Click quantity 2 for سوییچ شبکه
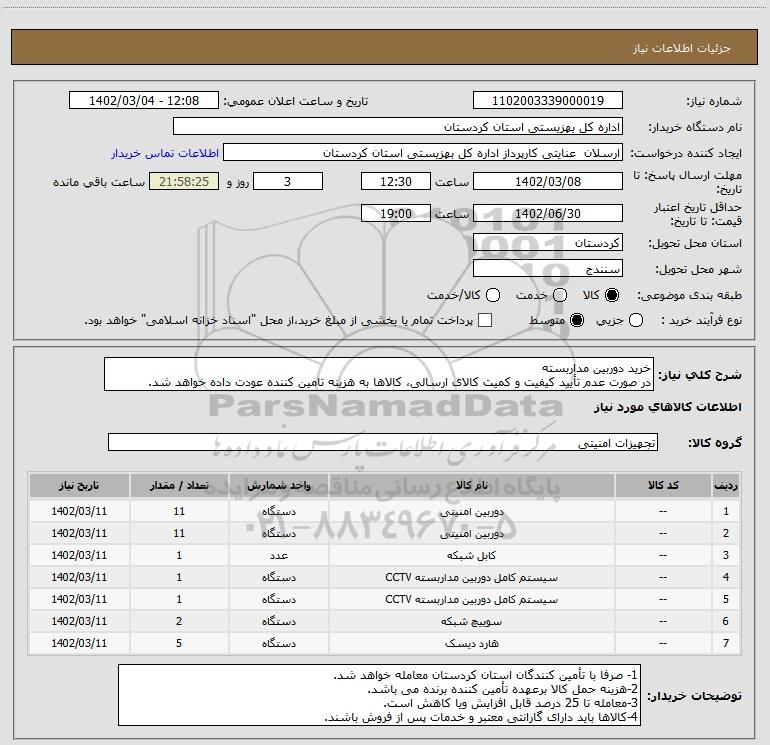This screenshot has width=770, height=745. 179,621
